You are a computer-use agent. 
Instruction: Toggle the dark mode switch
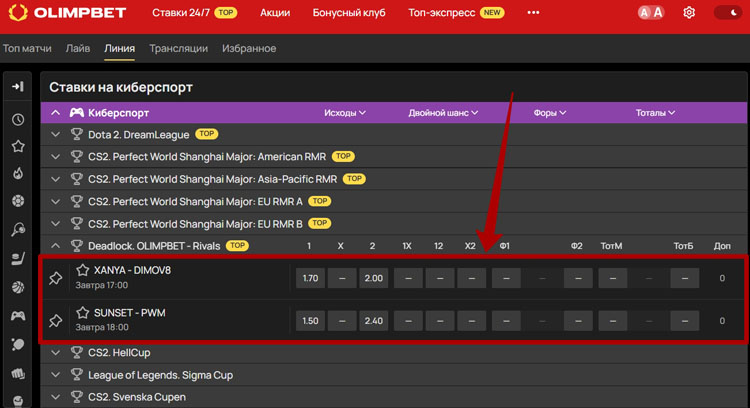(x=728, y=12)
